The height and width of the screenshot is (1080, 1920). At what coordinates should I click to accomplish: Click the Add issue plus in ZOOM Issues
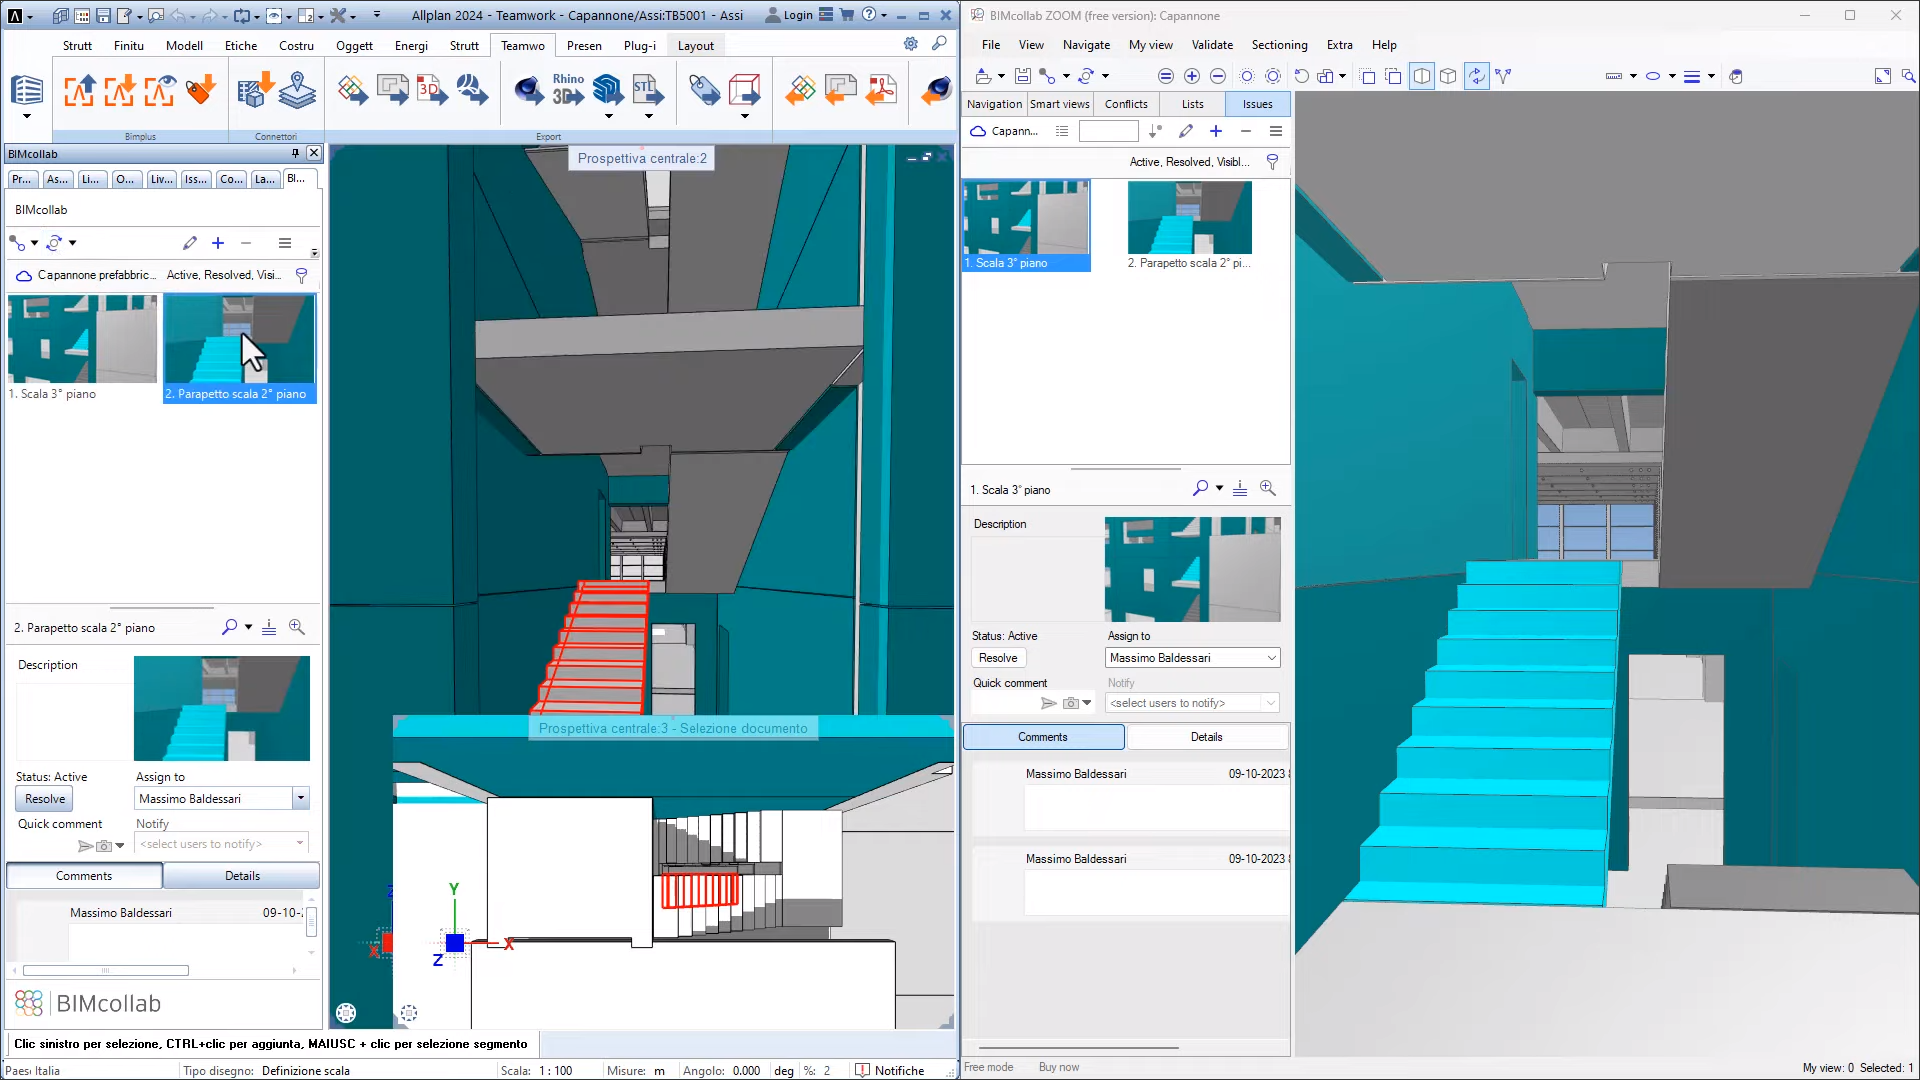(x=1216, y=131)
